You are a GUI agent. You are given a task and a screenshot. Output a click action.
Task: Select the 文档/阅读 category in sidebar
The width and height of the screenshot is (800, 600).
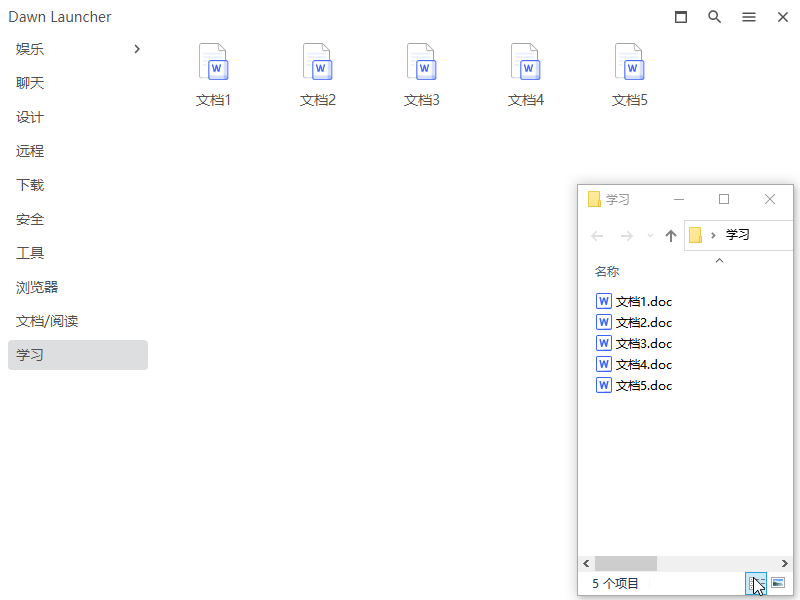pos(47,321)
